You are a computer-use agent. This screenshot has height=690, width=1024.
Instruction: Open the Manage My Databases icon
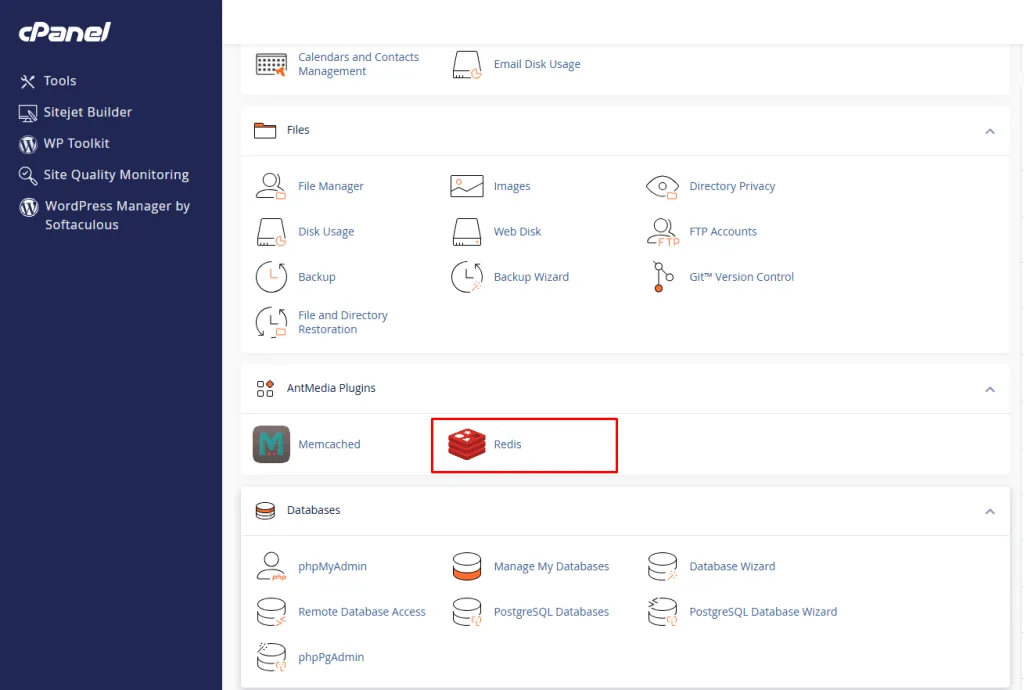(x=467, y=566)
